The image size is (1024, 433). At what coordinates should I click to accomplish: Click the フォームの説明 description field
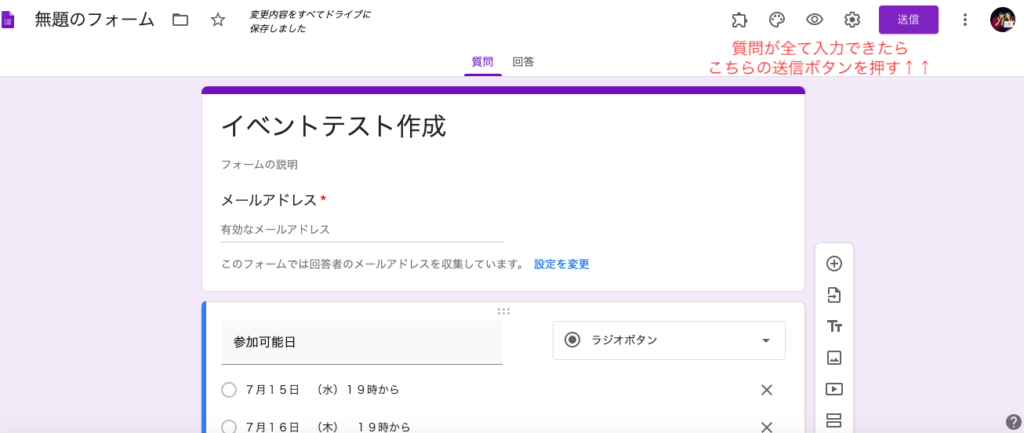(260, 165)
